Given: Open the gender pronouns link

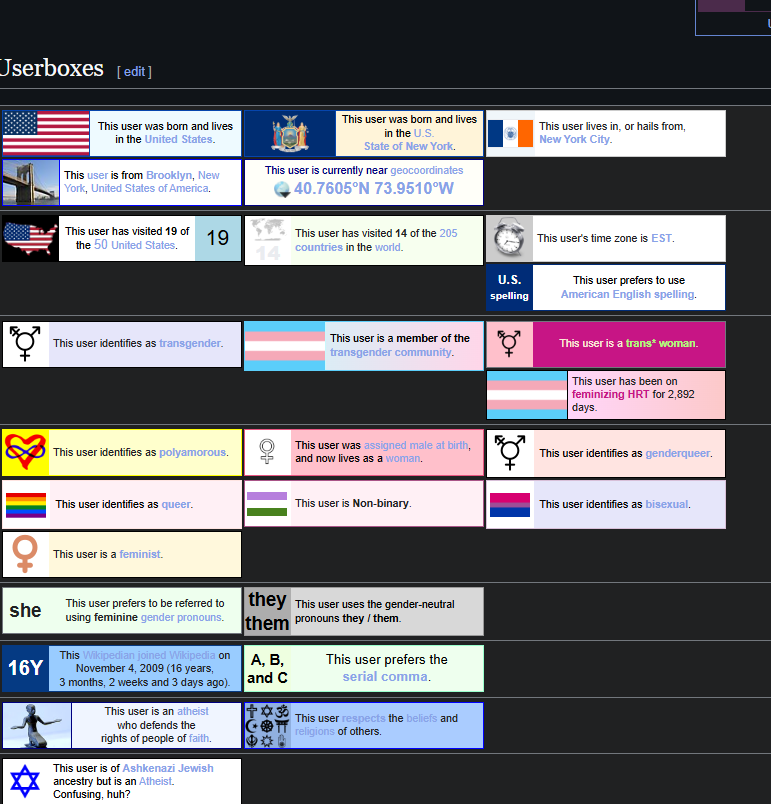Looking at the screenshot, I should pyautogui.click(x=182, y=617).
